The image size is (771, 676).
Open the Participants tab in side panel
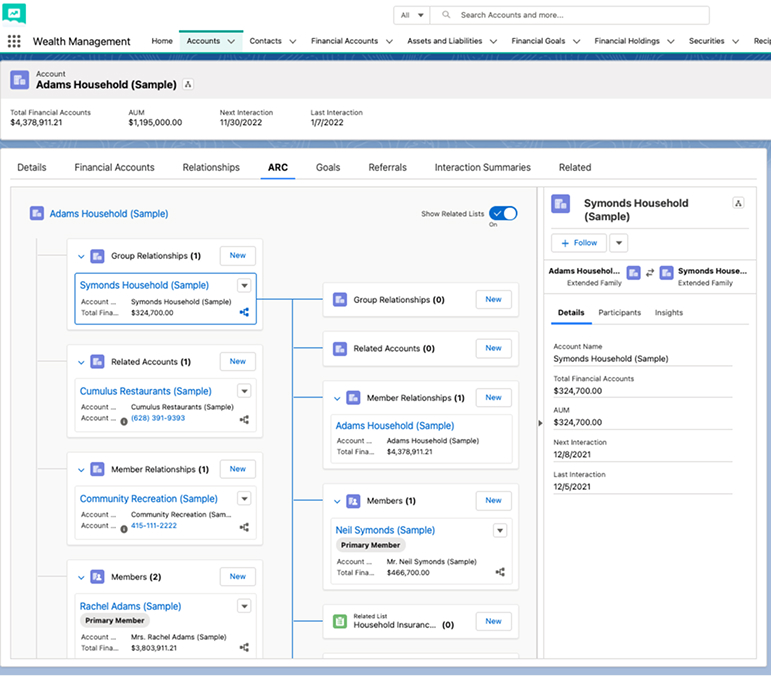point(620,313)
